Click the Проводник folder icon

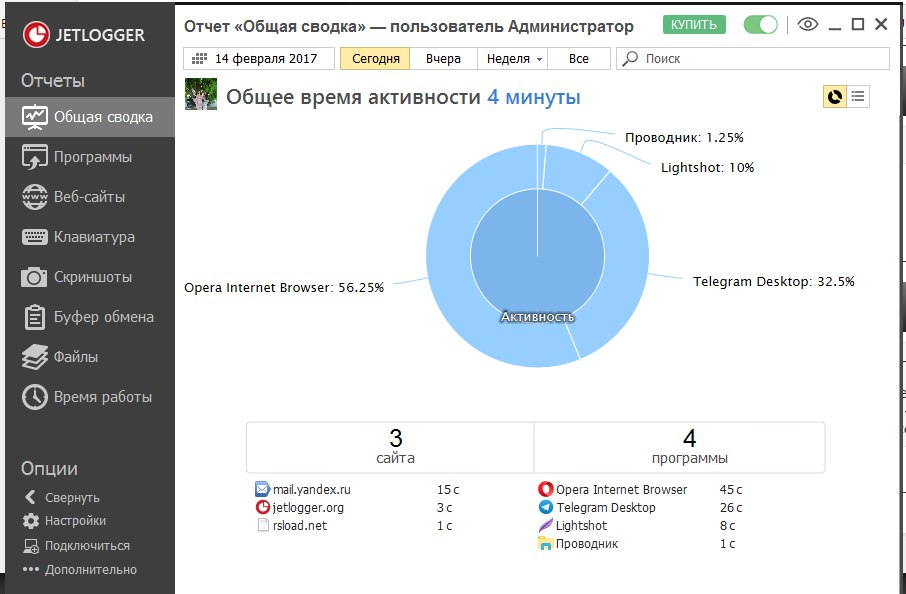545,543
